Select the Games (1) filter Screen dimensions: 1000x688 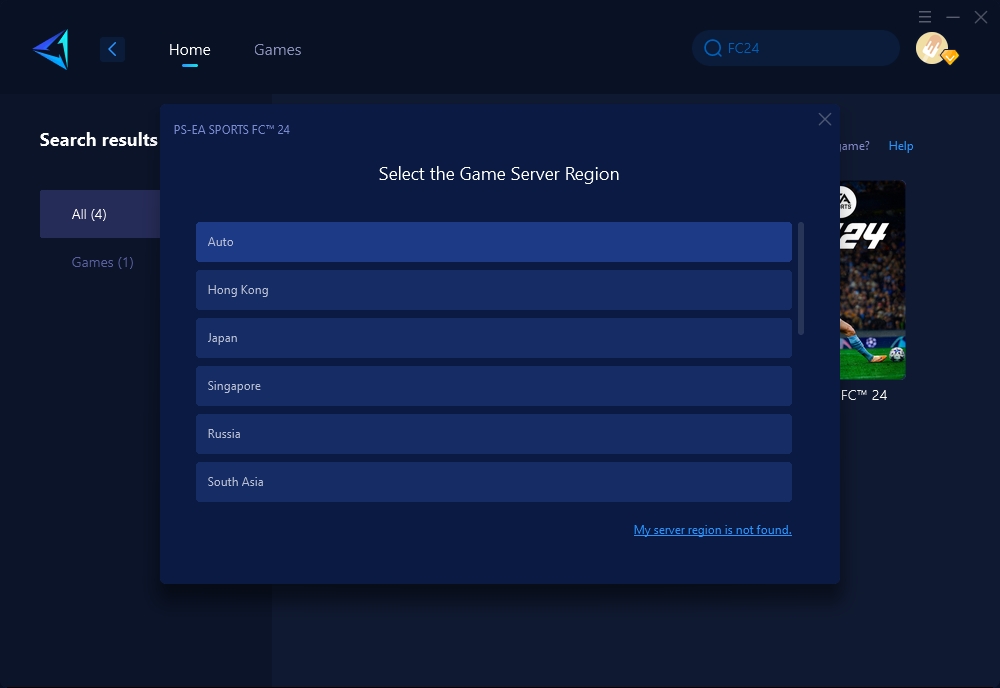click(102, 262)
